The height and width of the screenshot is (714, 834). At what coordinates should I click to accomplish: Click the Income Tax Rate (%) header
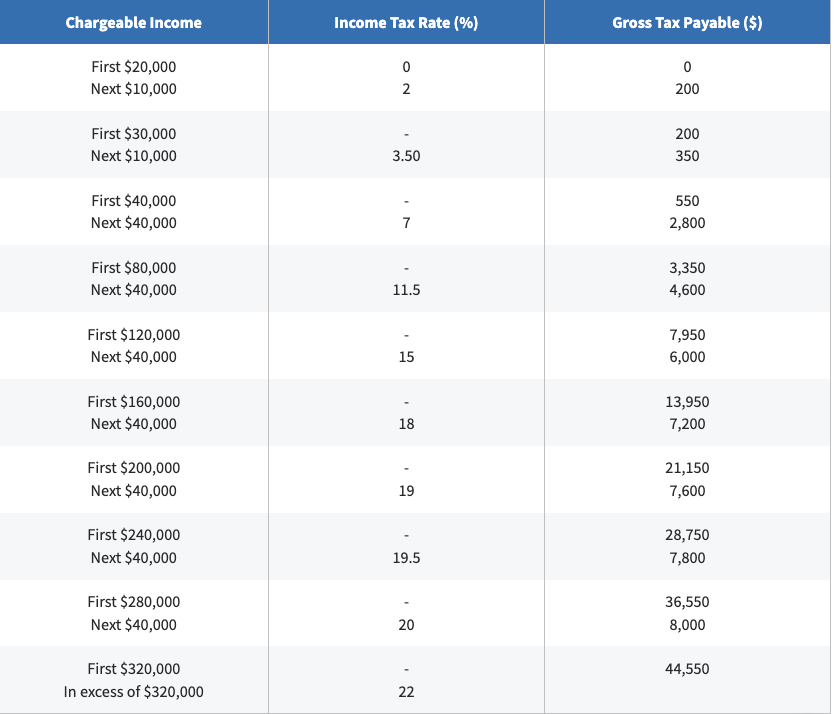pyautogui.click(x=406, y=23)
